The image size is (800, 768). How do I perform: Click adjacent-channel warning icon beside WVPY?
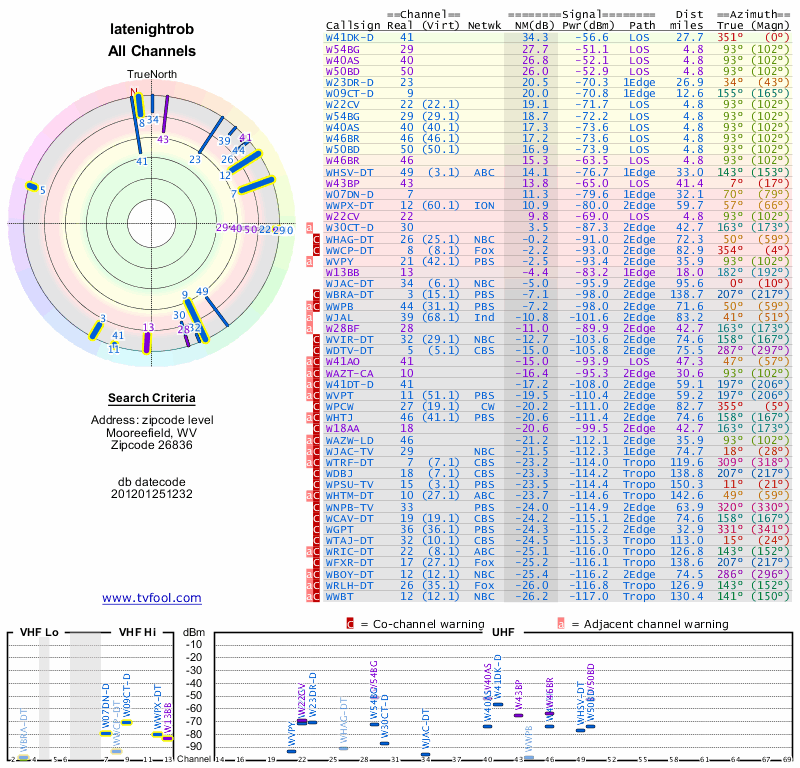(309, 261)
